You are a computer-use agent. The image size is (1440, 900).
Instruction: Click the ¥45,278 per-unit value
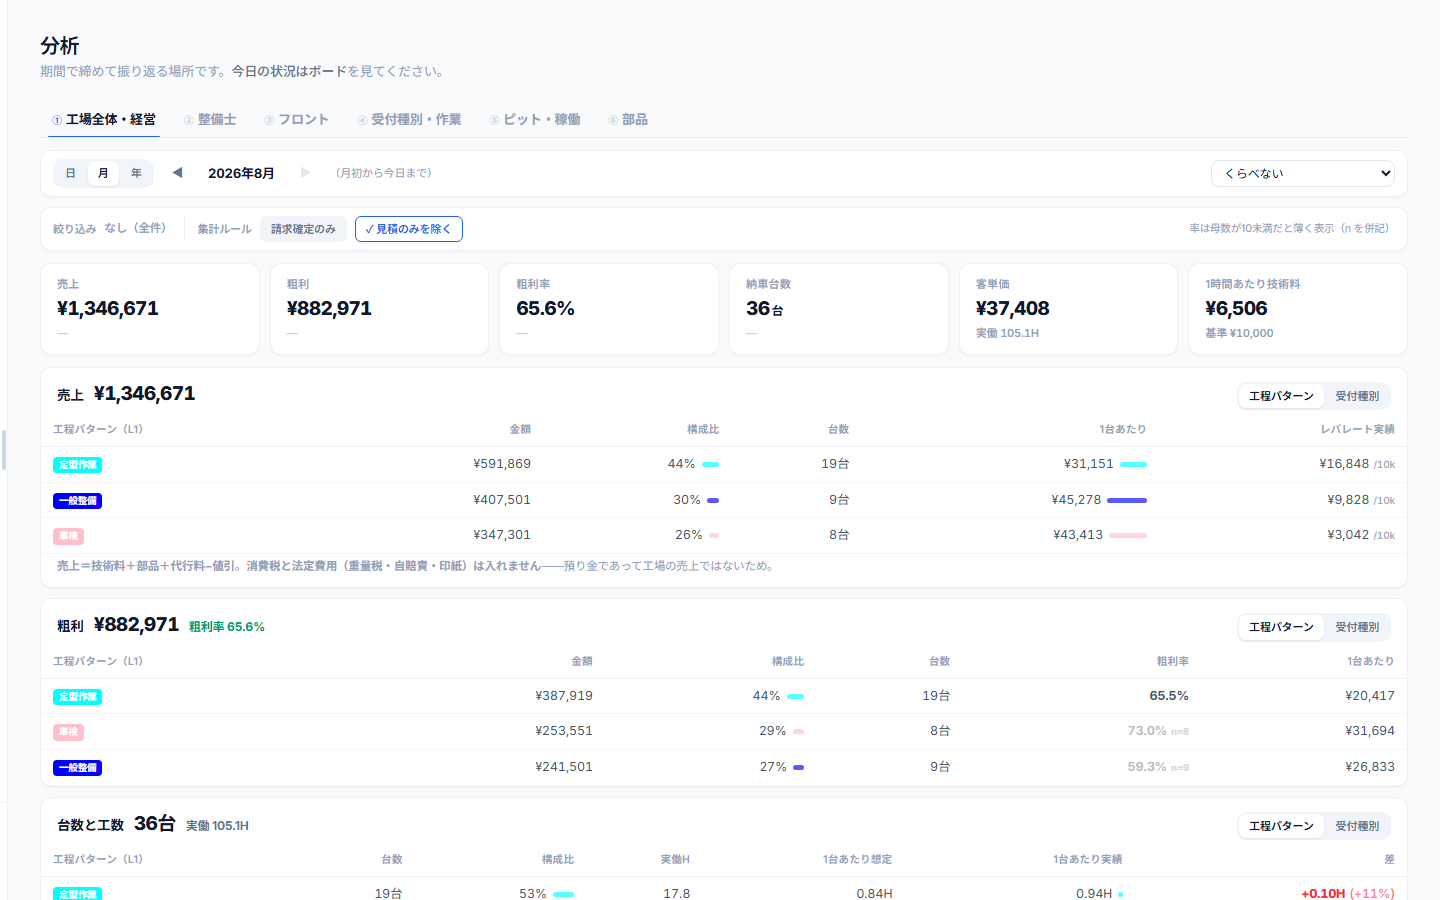click(x=1076, y=500)
